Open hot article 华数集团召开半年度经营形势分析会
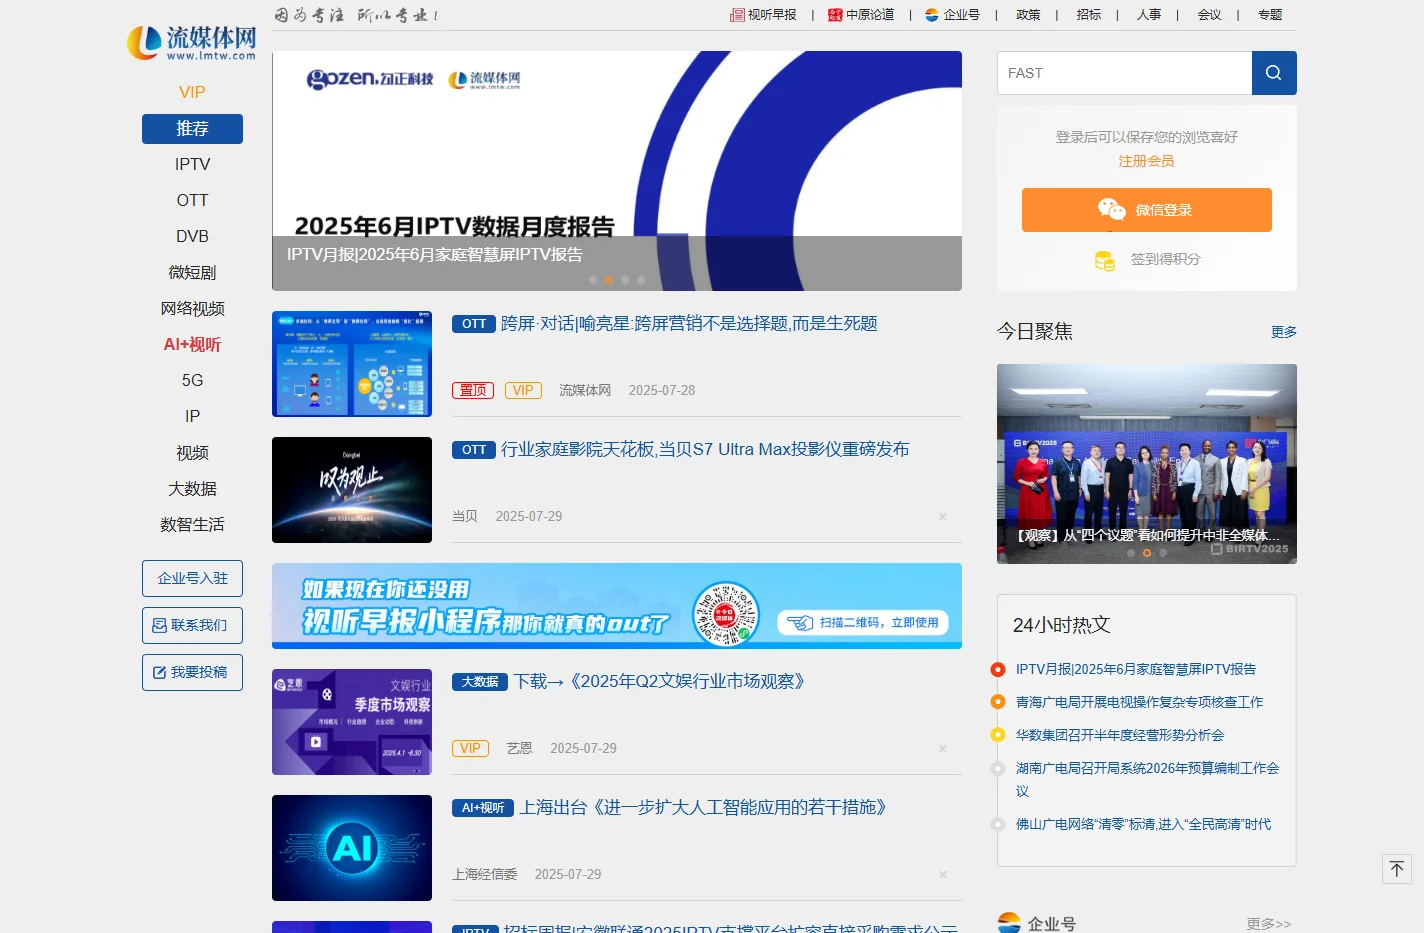 click(x=1120, y=736)
